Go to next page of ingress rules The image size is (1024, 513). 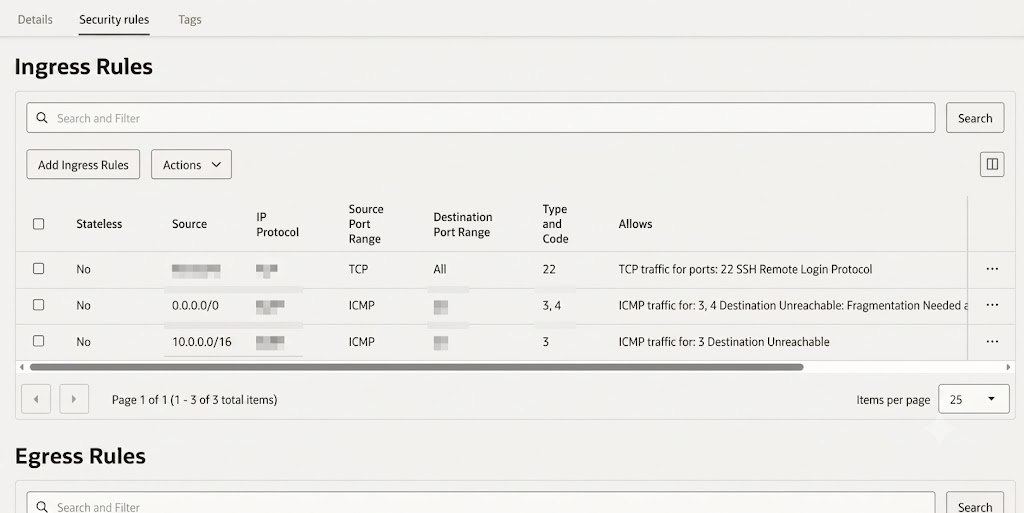(x=74, y=399)
